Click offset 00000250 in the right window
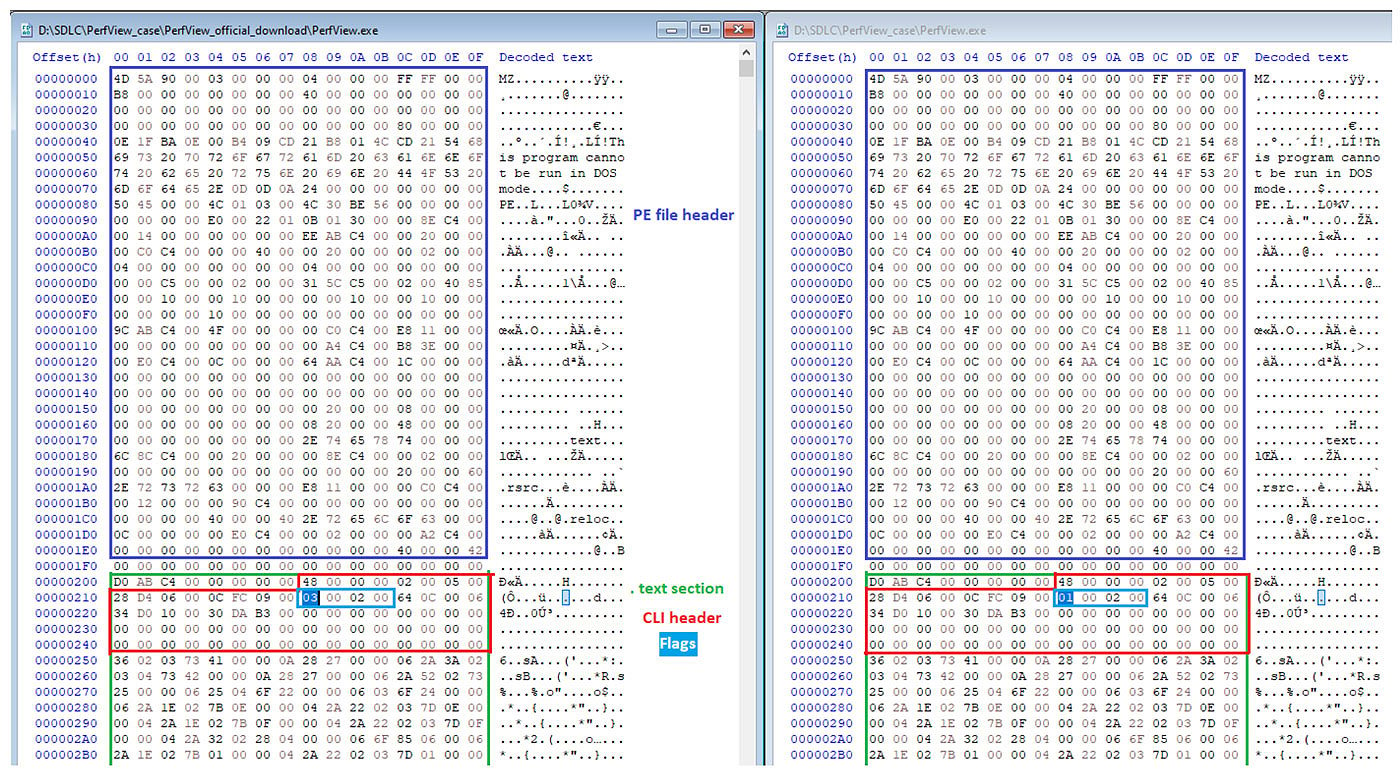This screenshot has height=774, width=1400. [822, 661]
